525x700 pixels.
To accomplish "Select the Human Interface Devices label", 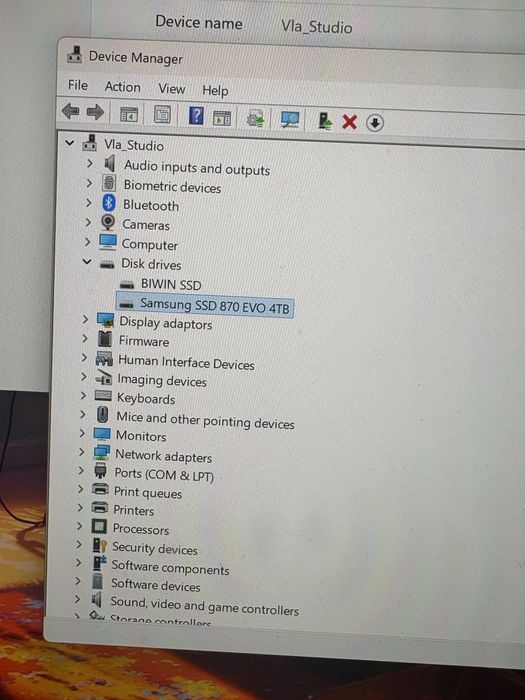I will pos(186,362).
